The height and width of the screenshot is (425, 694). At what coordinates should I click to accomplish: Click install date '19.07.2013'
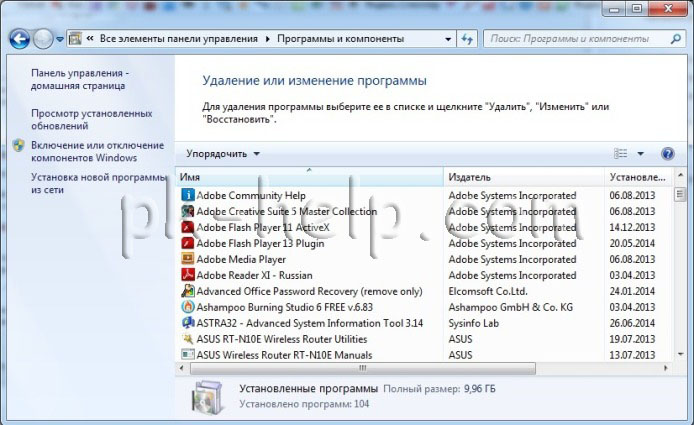[x=632, y=339]
